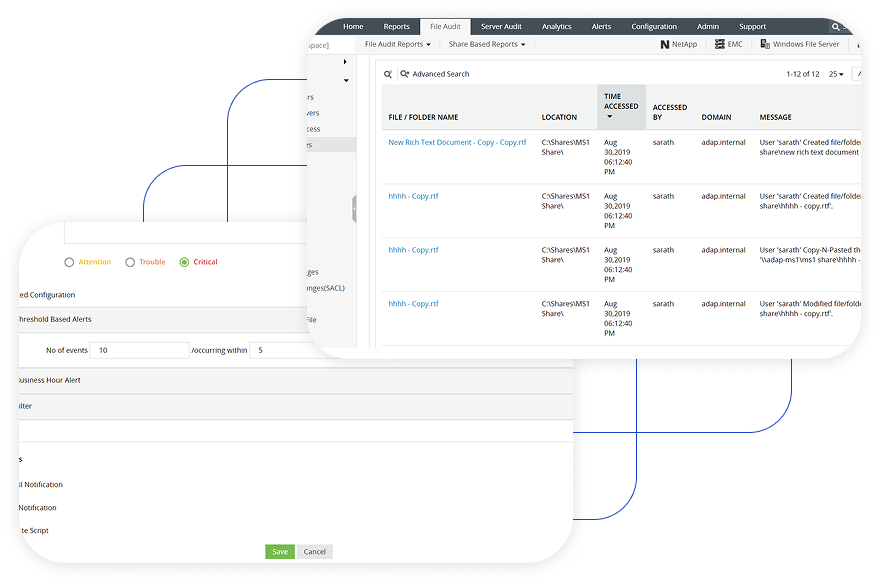Viewport: 880px width, 584px height.
Task: Open the 25 rows-per-page dropdown
Action: [835, 74]
